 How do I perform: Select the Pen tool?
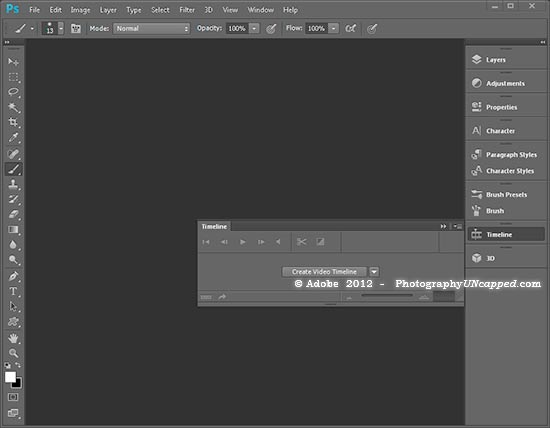pyautogui.click(x=13, y=276)
